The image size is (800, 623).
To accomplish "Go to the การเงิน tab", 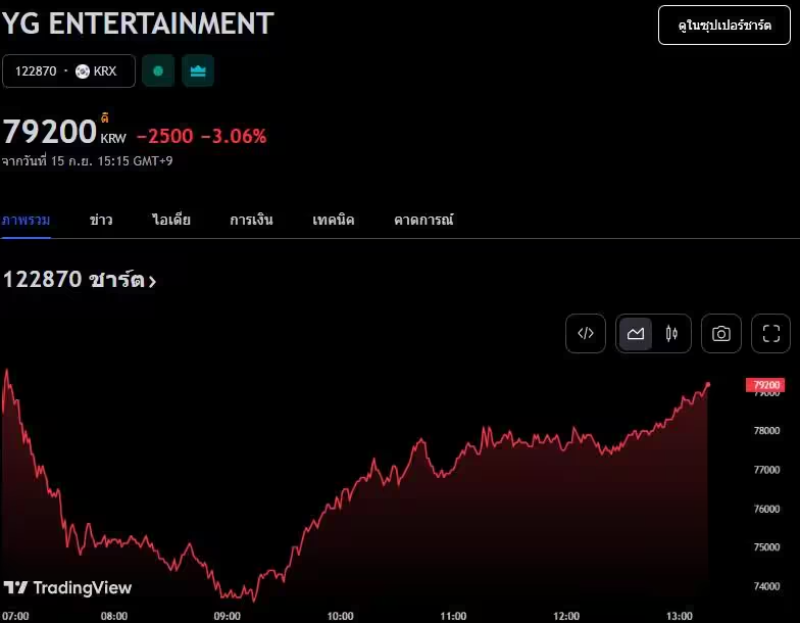I will [252, 220].
